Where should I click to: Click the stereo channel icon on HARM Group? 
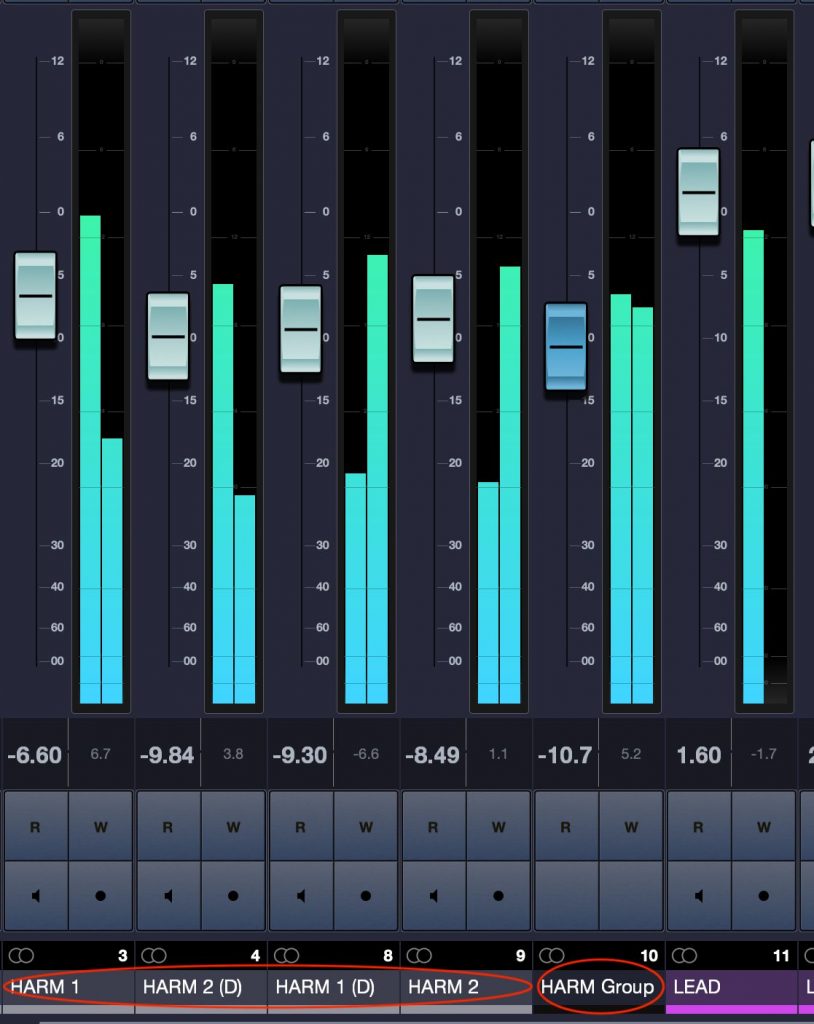[x=553, y=956]
